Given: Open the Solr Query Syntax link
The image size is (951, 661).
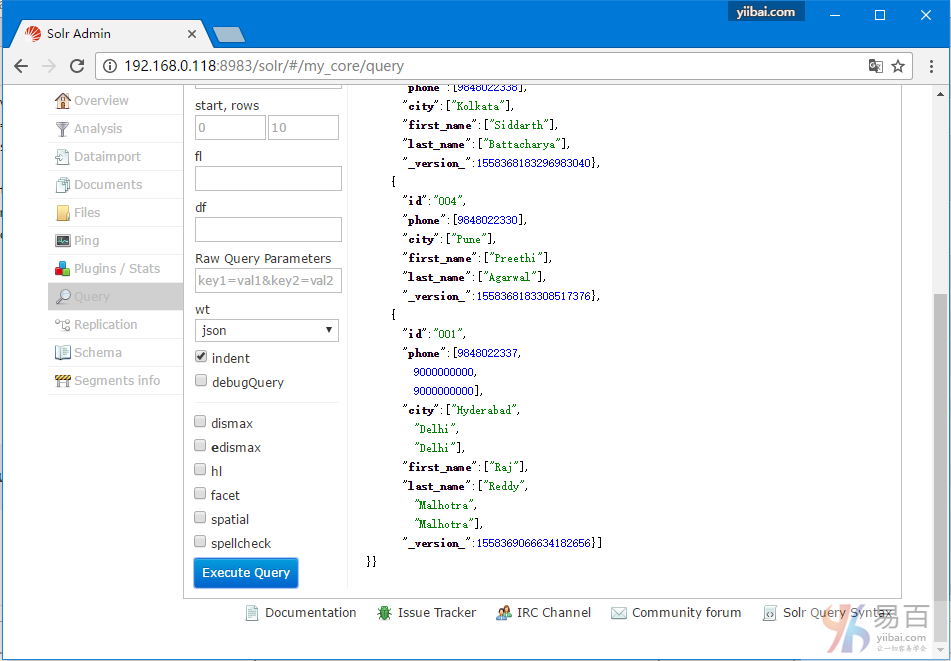Looking at the screenshot, I should (837, 612).
